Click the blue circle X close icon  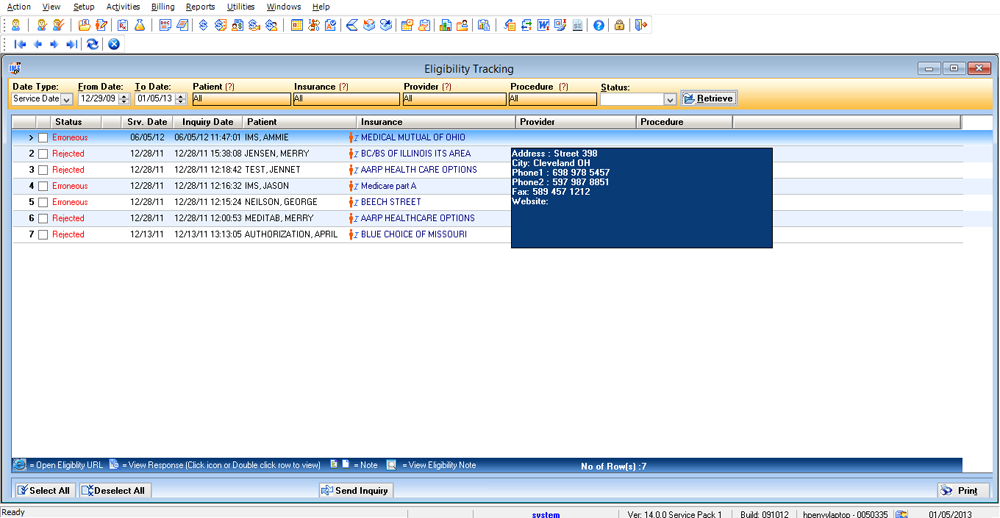(x=114, y=44)
